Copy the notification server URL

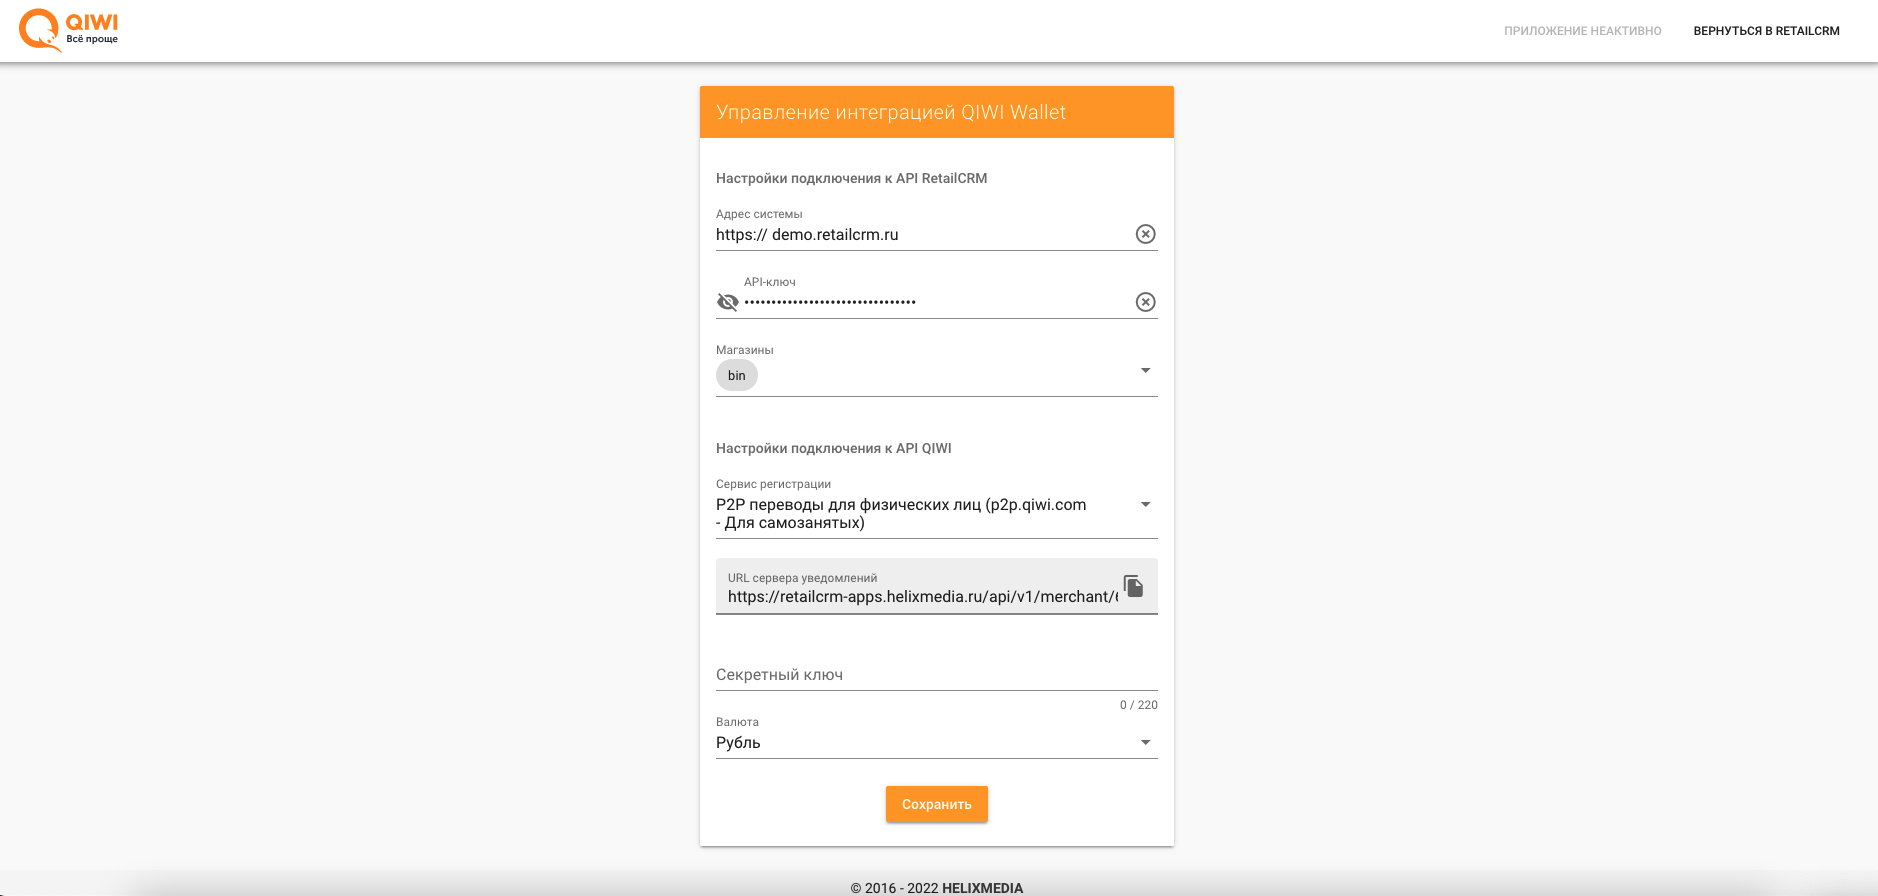[x=1133, y=586]
